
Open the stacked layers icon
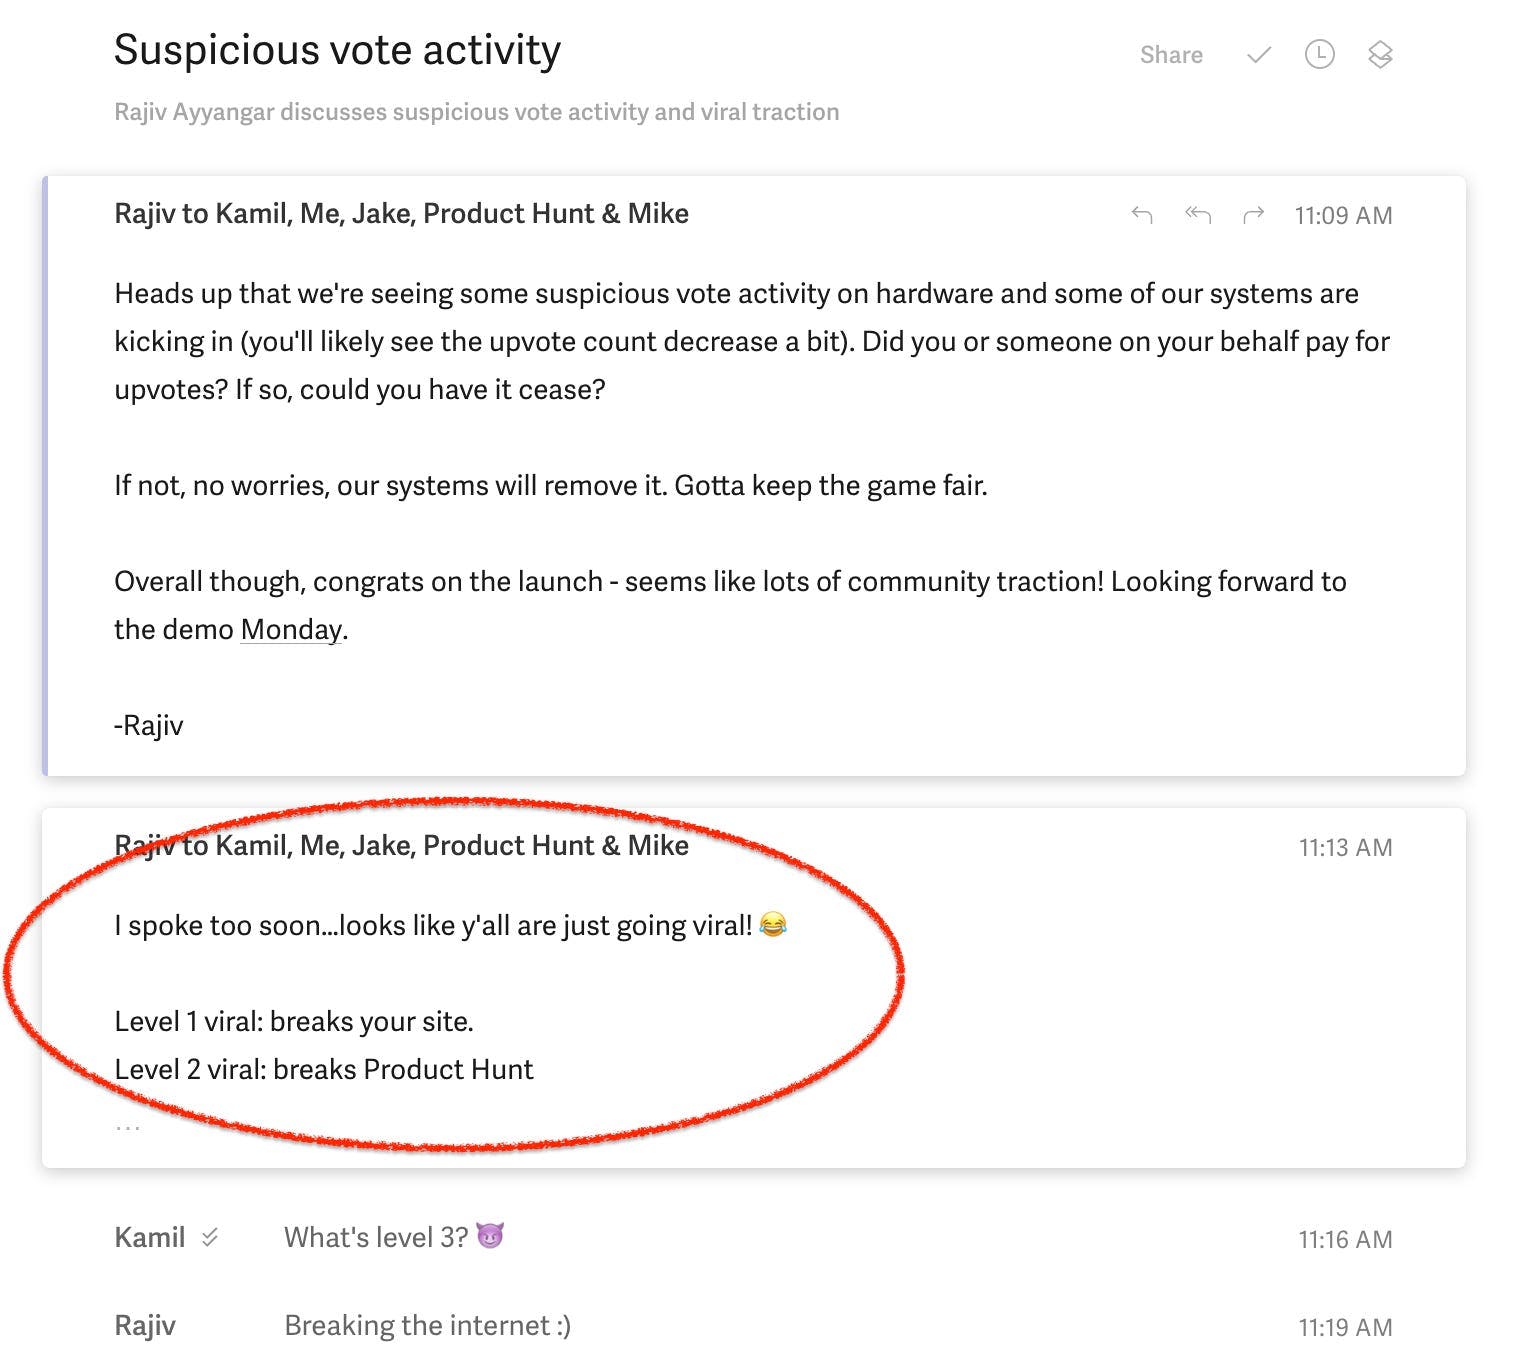pos(1380,54)
